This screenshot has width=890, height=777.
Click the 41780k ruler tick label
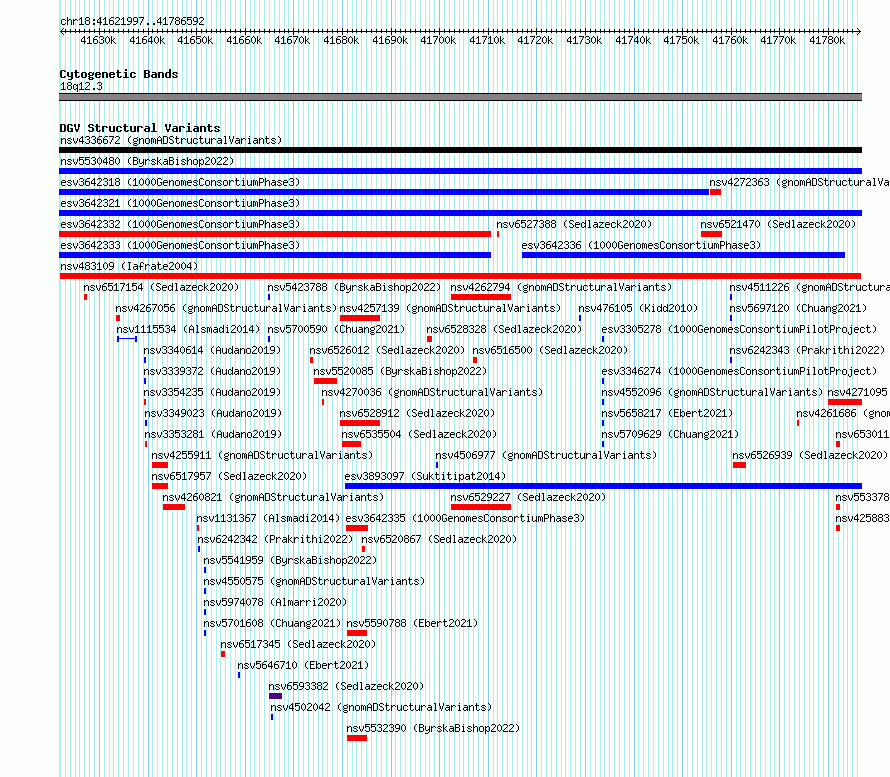827,40
